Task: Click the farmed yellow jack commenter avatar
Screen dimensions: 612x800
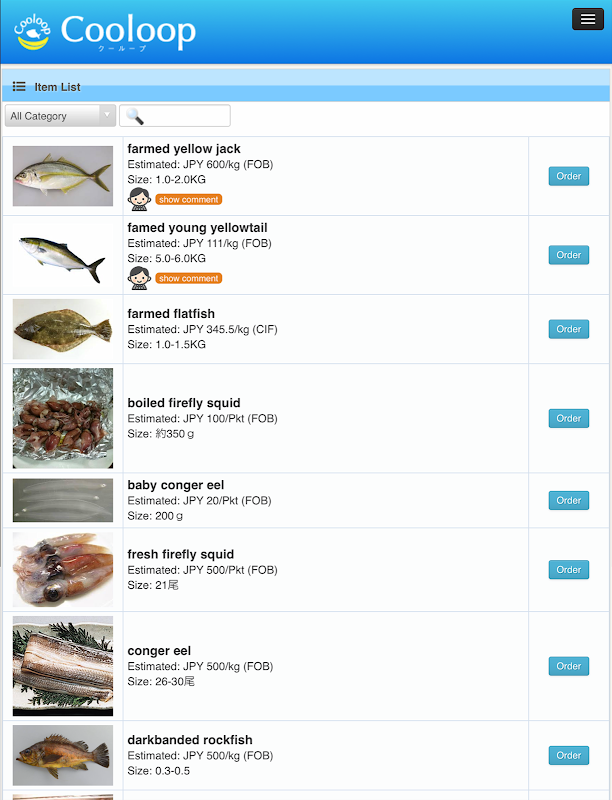Action: click(139, 199)
